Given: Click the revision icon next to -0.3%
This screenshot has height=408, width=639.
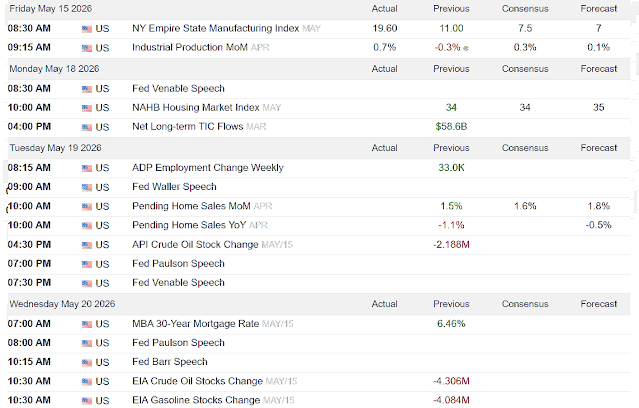Looking at the screenshot, I should pos(466,48).
